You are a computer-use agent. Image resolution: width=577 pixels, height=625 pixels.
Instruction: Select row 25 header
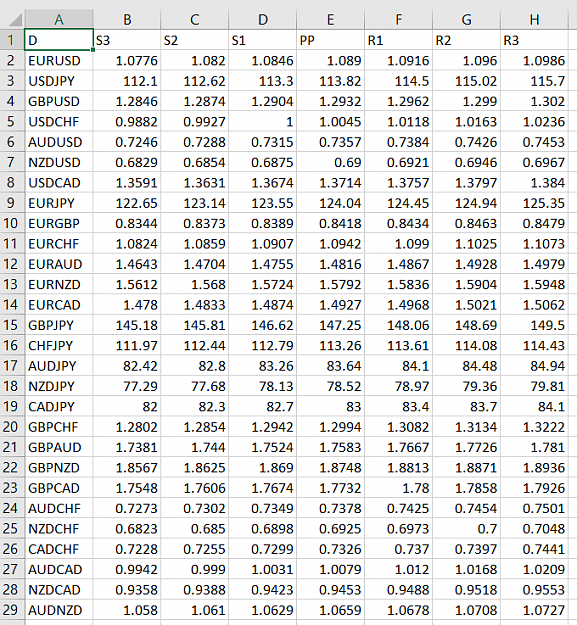(x=12, y=528)
